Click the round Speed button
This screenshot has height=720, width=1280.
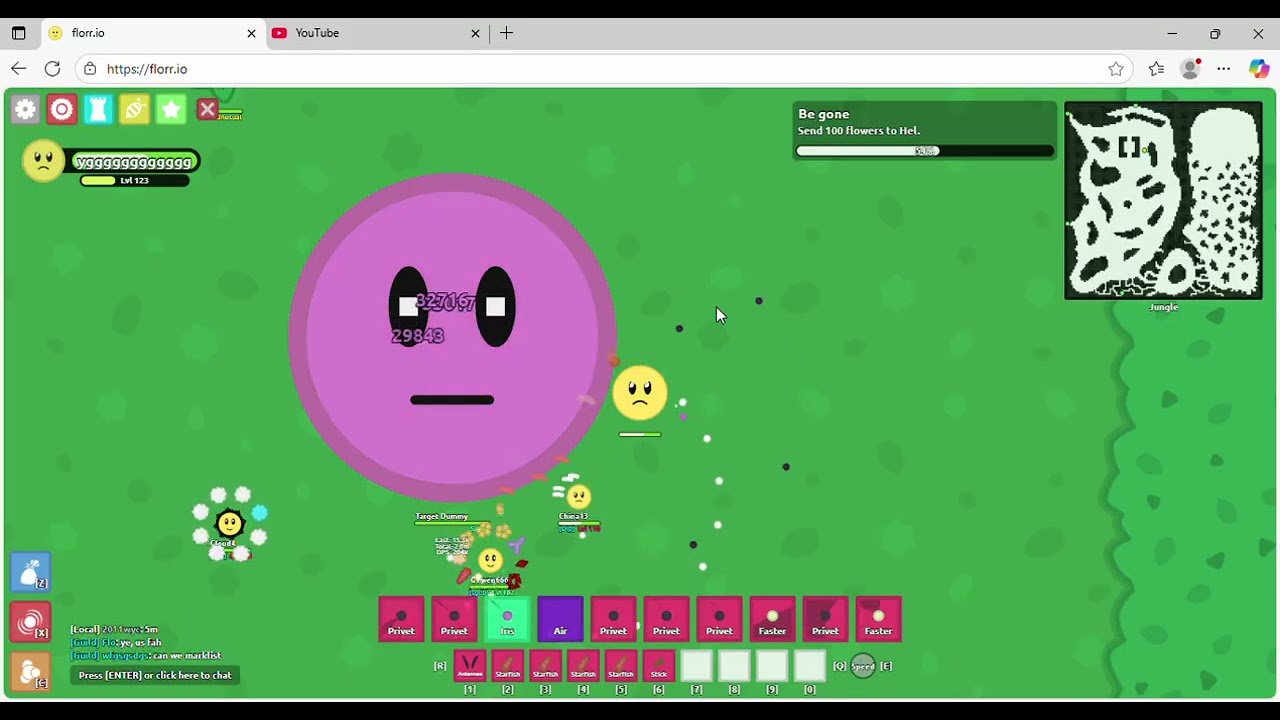click(863, 666)
